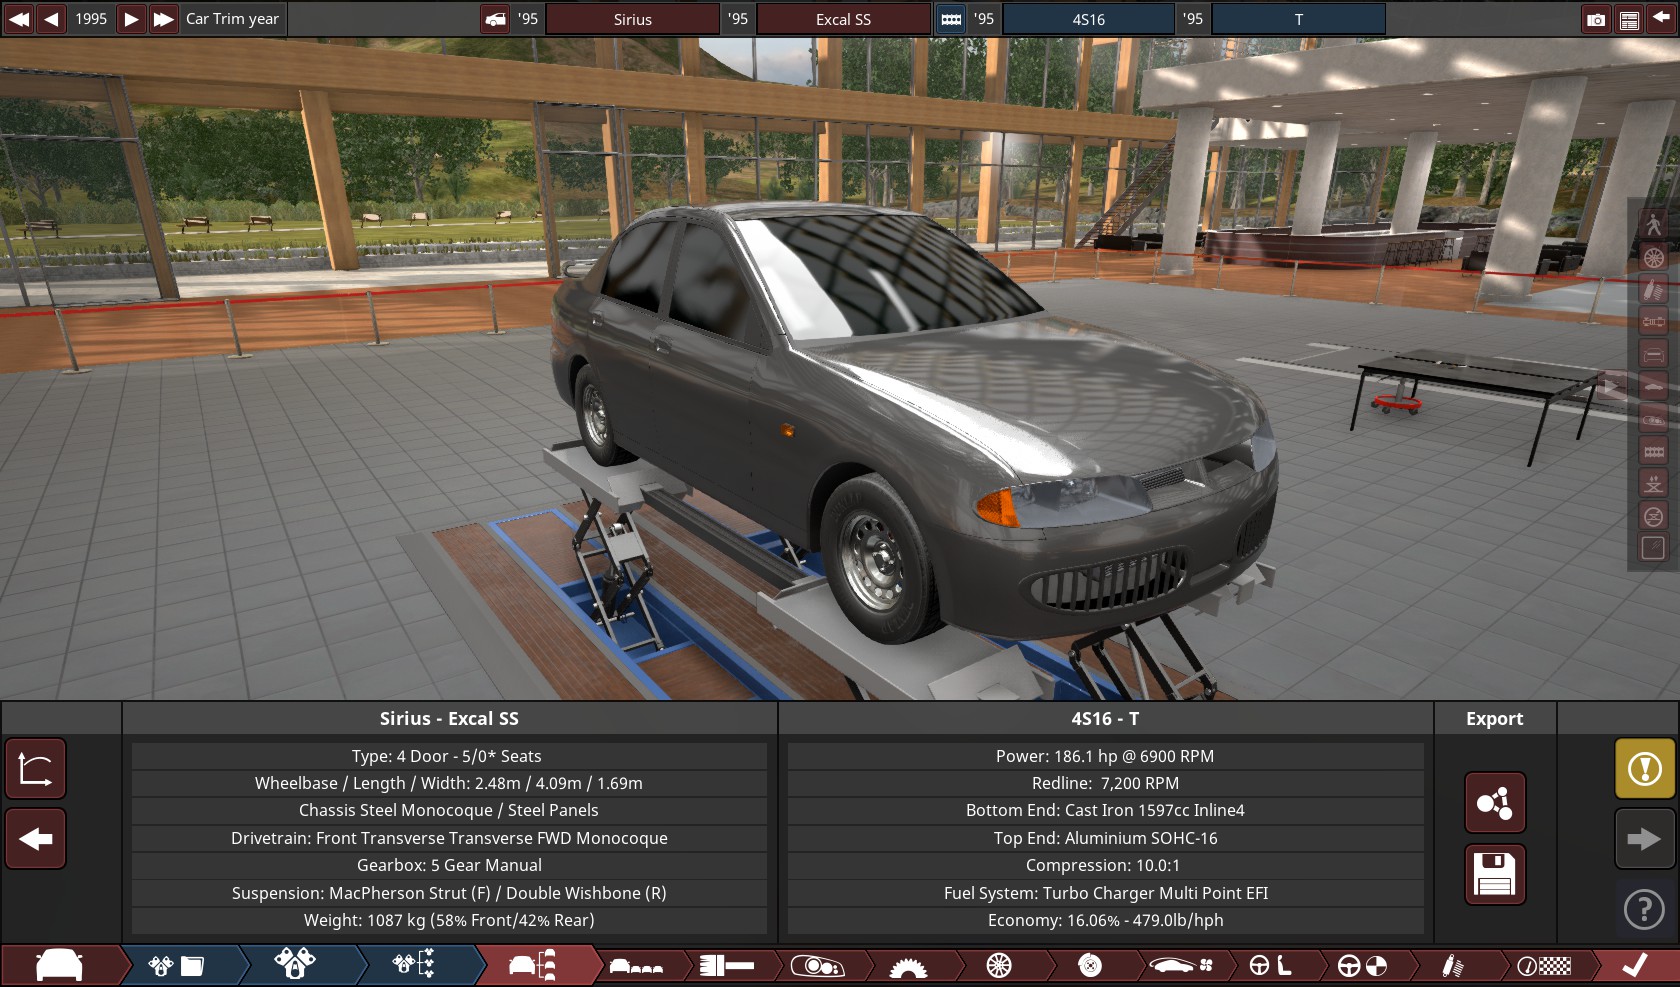
Task: Toggle the car front body view icon
Action: click(x=1653, y=354)
